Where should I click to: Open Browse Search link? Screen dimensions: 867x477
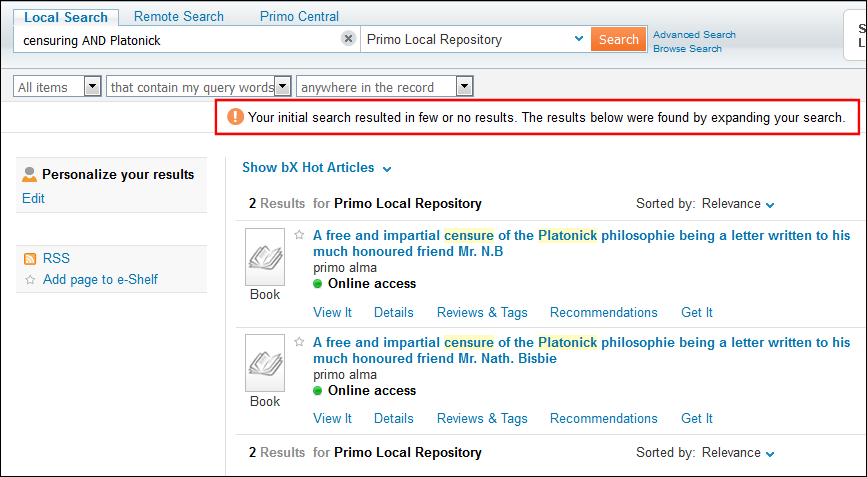tap(687, 48)
